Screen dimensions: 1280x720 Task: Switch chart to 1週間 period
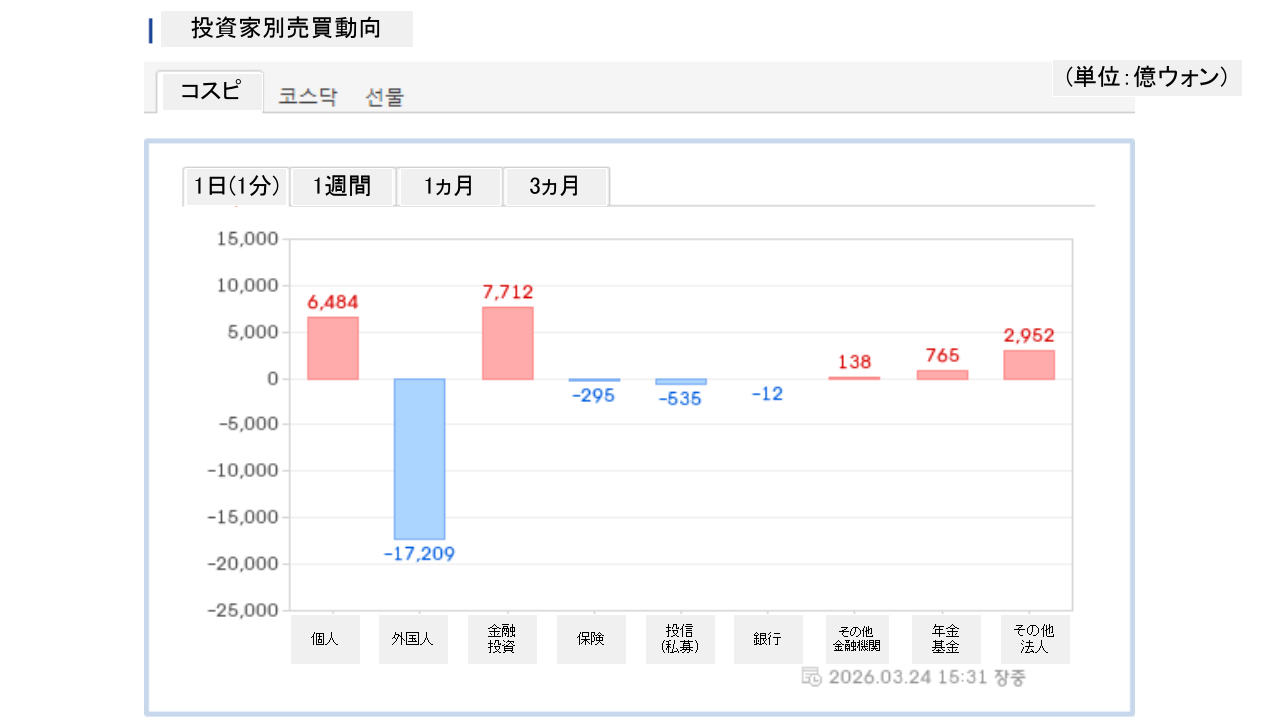(342, 186)
